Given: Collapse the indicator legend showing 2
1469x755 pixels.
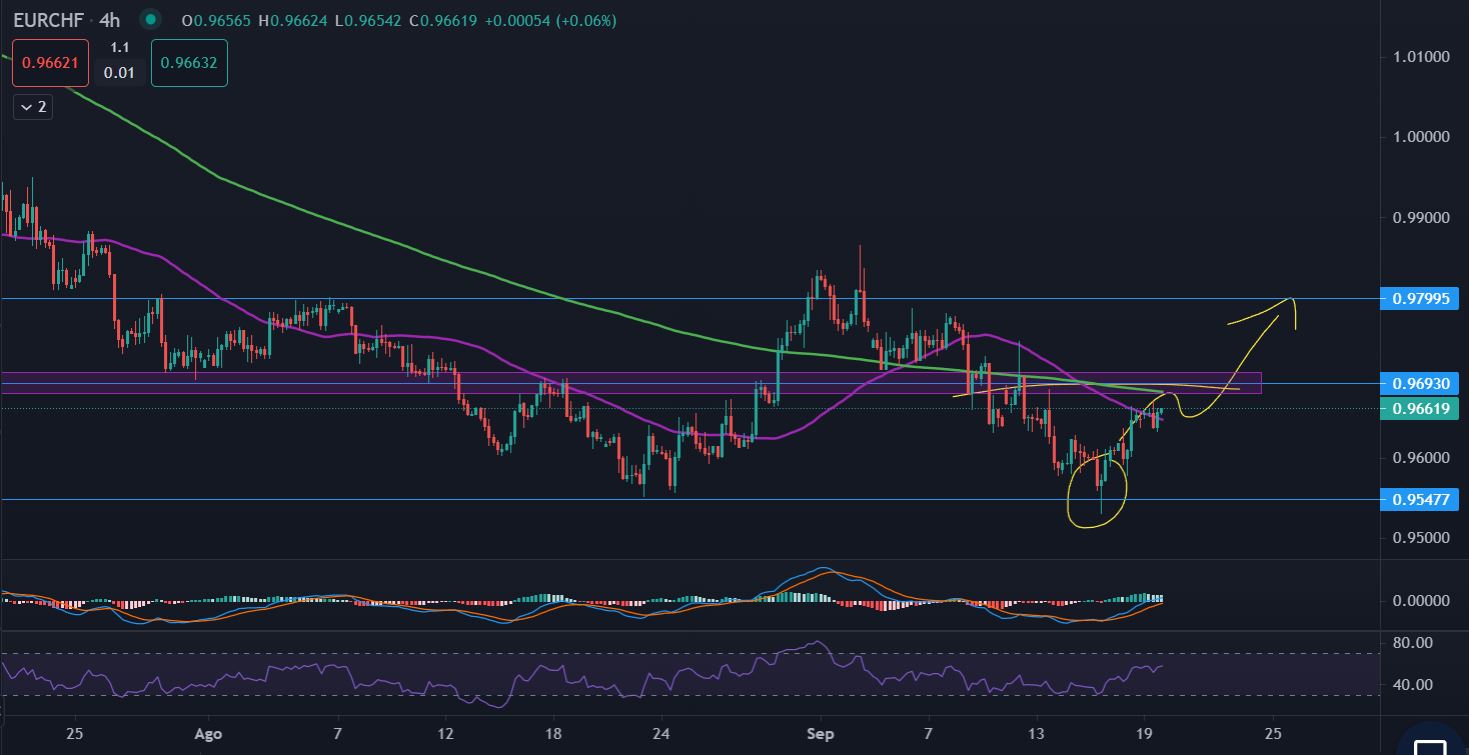Looking at the screenshot, I should (x=32, y=107).
